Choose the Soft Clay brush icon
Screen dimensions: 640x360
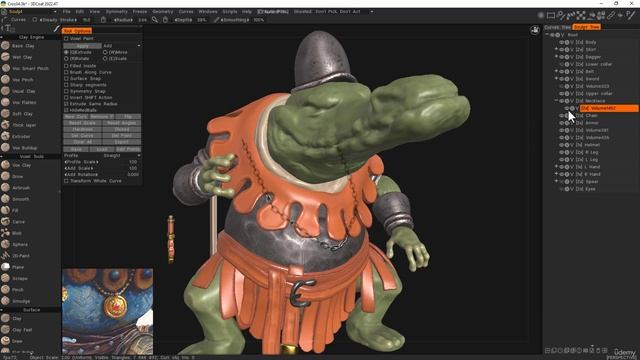[5, 113]
